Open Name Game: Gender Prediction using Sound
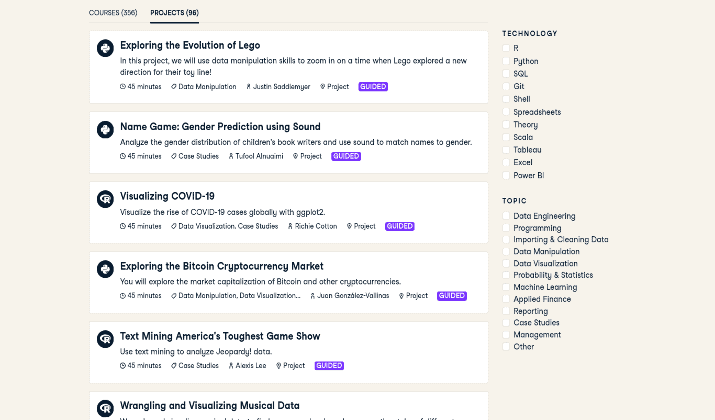Image resolution: width=715 pixels, height=420 pixels. pyautogui.click(x=220, y=127)
